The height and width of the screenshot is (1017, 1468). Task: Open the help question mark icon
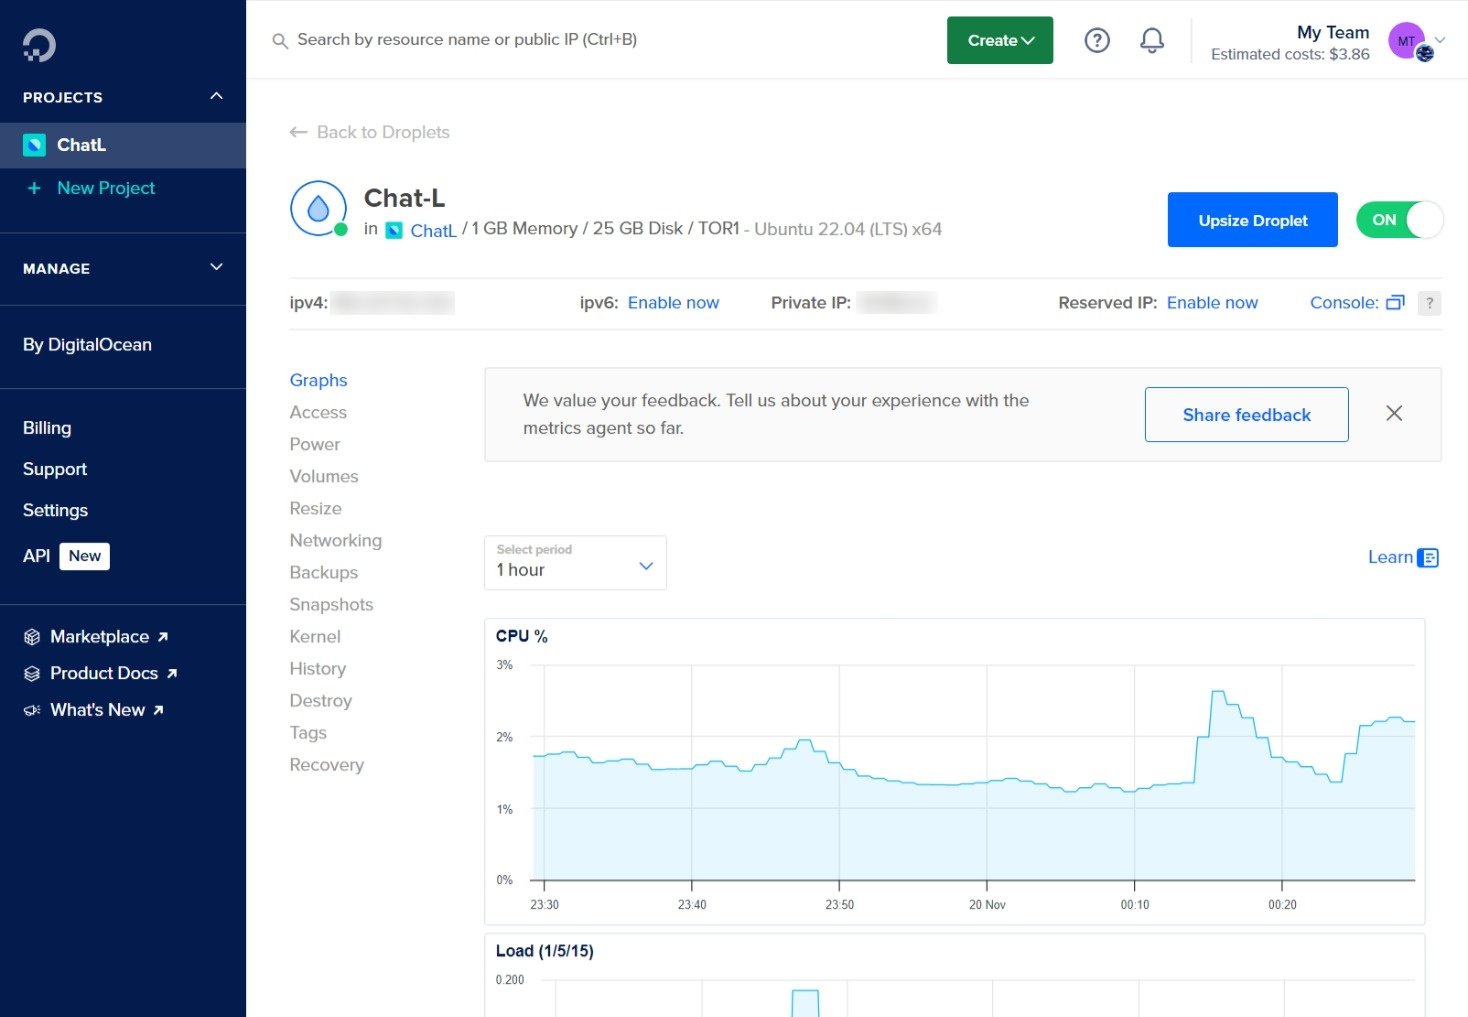click(1097, 40)
